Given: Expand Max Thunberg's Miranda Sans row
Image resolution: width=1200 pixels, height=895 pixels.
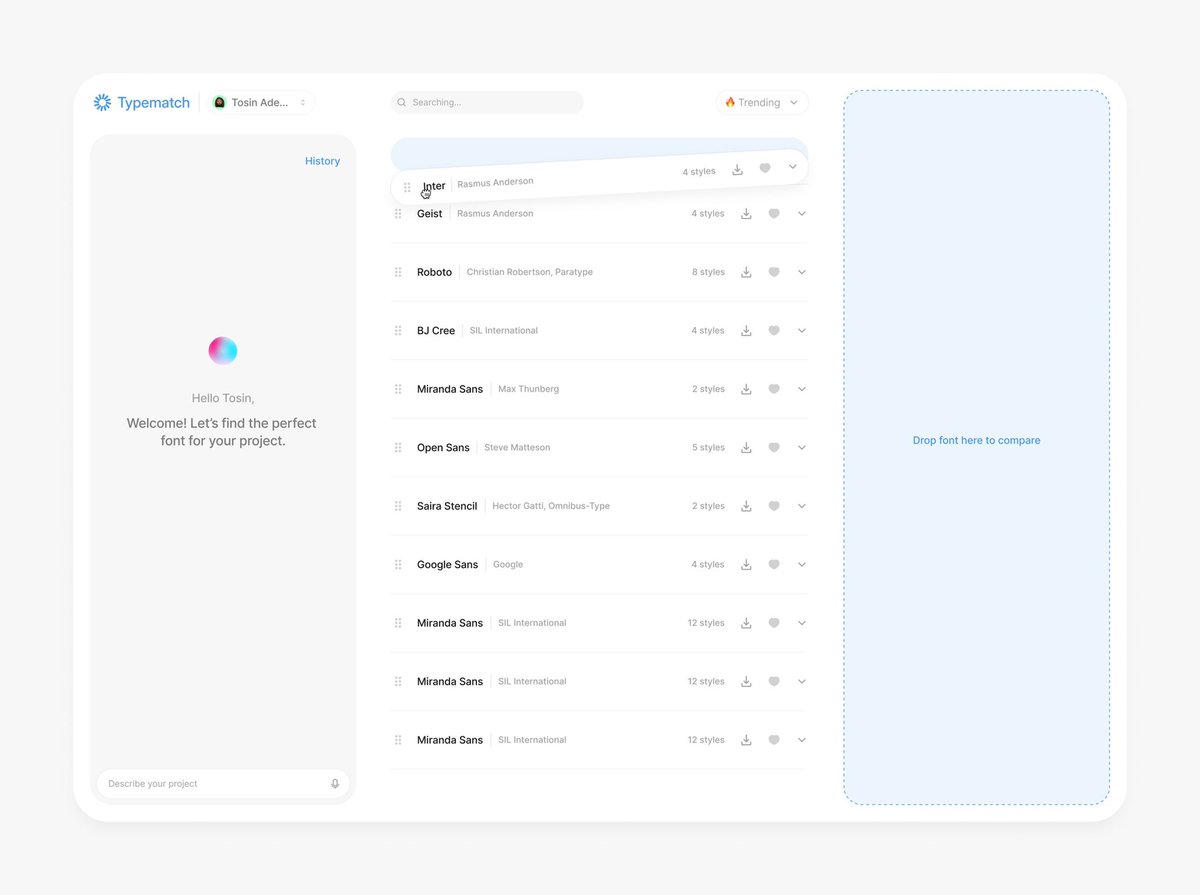Looking at the screenshot, I should (x=802, y=389).
